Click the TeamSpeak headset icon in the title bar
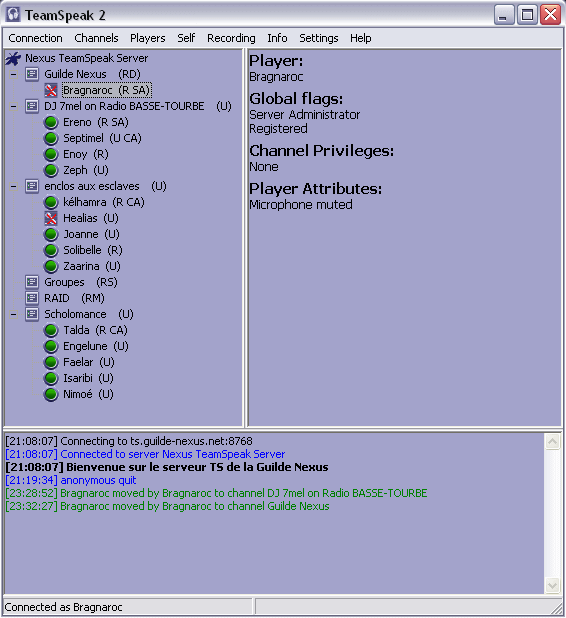Screen dimensions: 566x618 coord(13,15)
